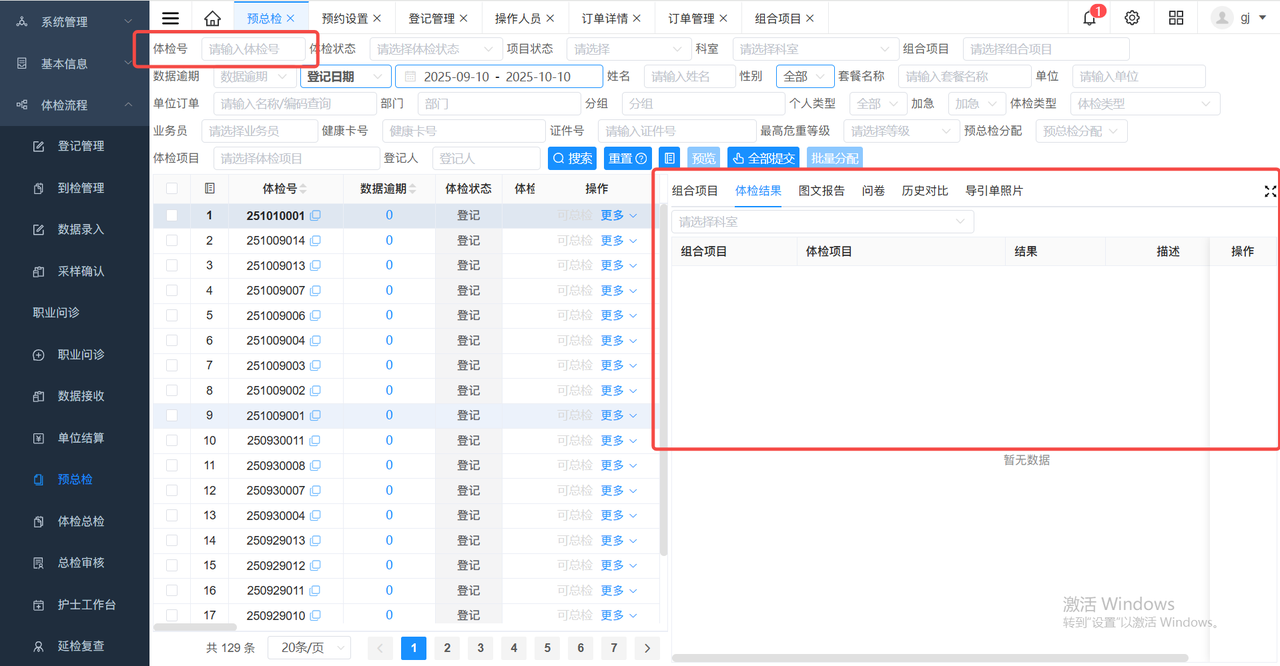The width and height of the screenshot is (1280, 666).
Task: Switch to the 图文报告 tab
Action: (821, 191)
